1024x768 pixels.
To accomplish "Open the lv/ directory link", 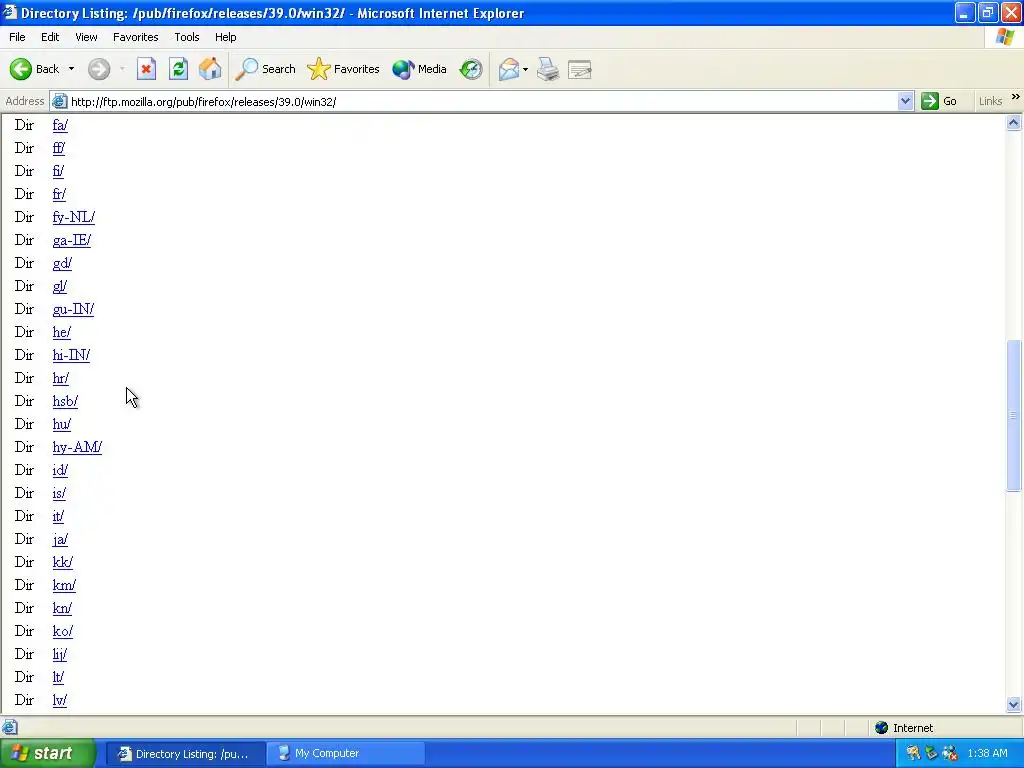I will 59,700.
